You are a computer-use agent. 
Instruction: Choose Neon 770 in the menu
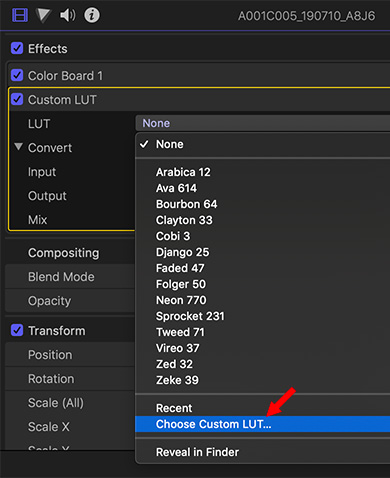(x=263, y=300)
